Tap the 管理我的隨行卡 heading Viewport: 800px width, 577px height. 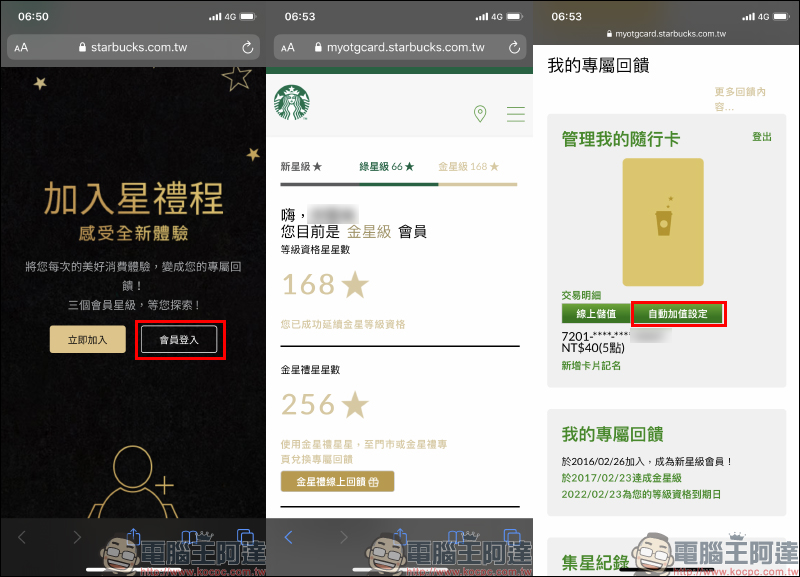point(620,139)
